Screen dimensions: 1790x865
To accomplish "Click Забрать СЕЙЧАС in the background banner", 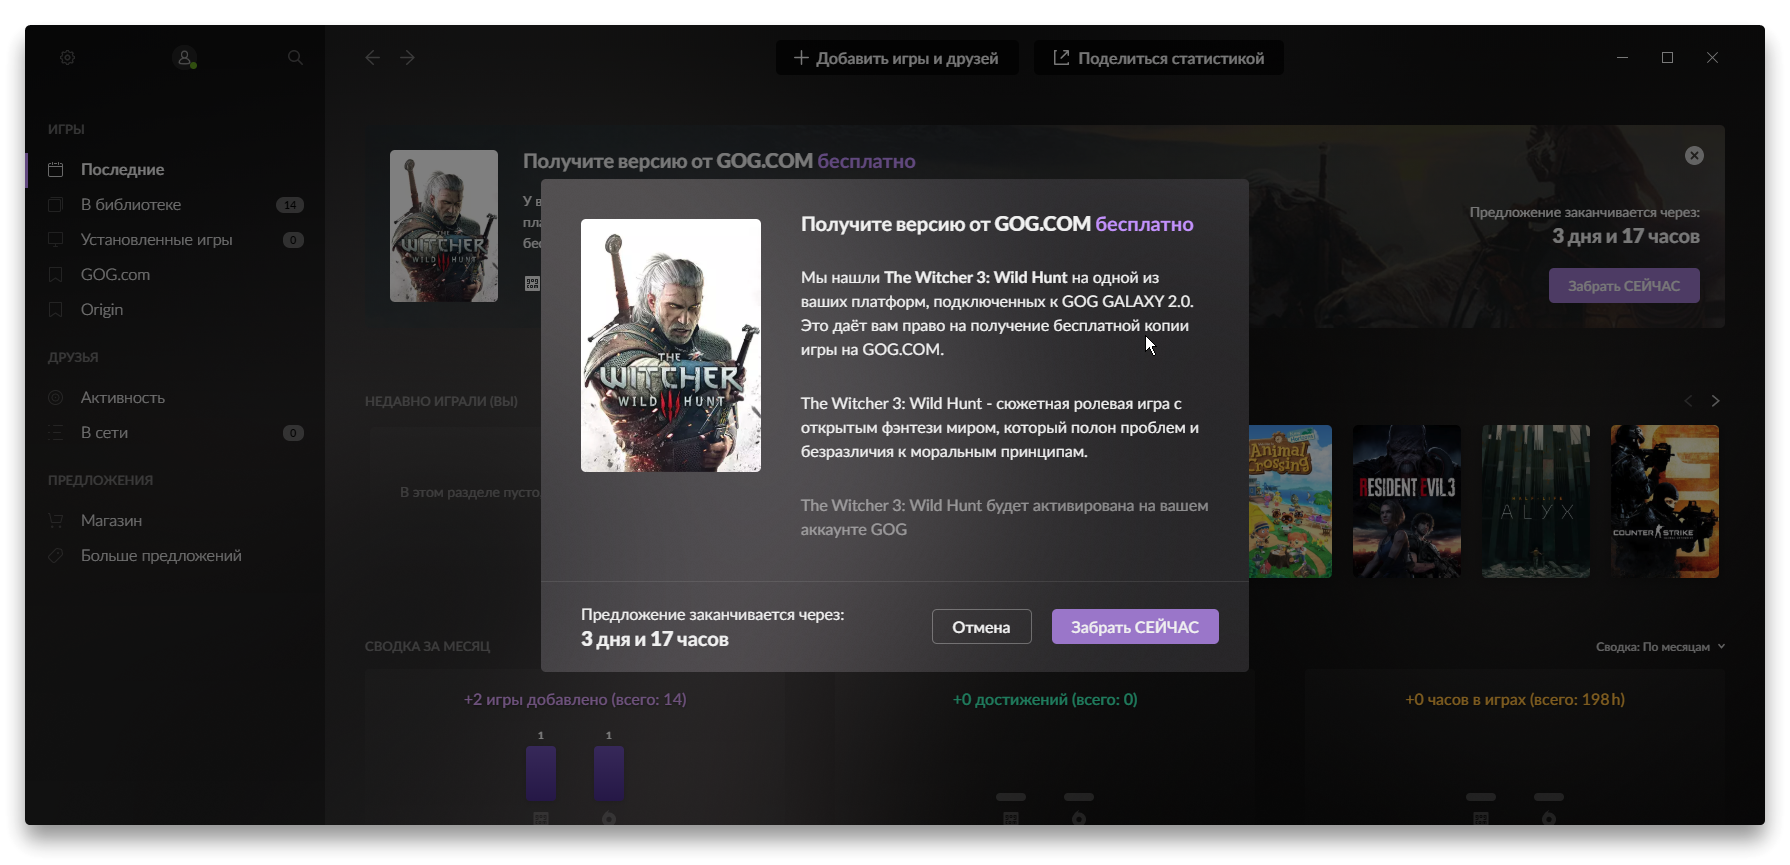I will pos(1624,286).
